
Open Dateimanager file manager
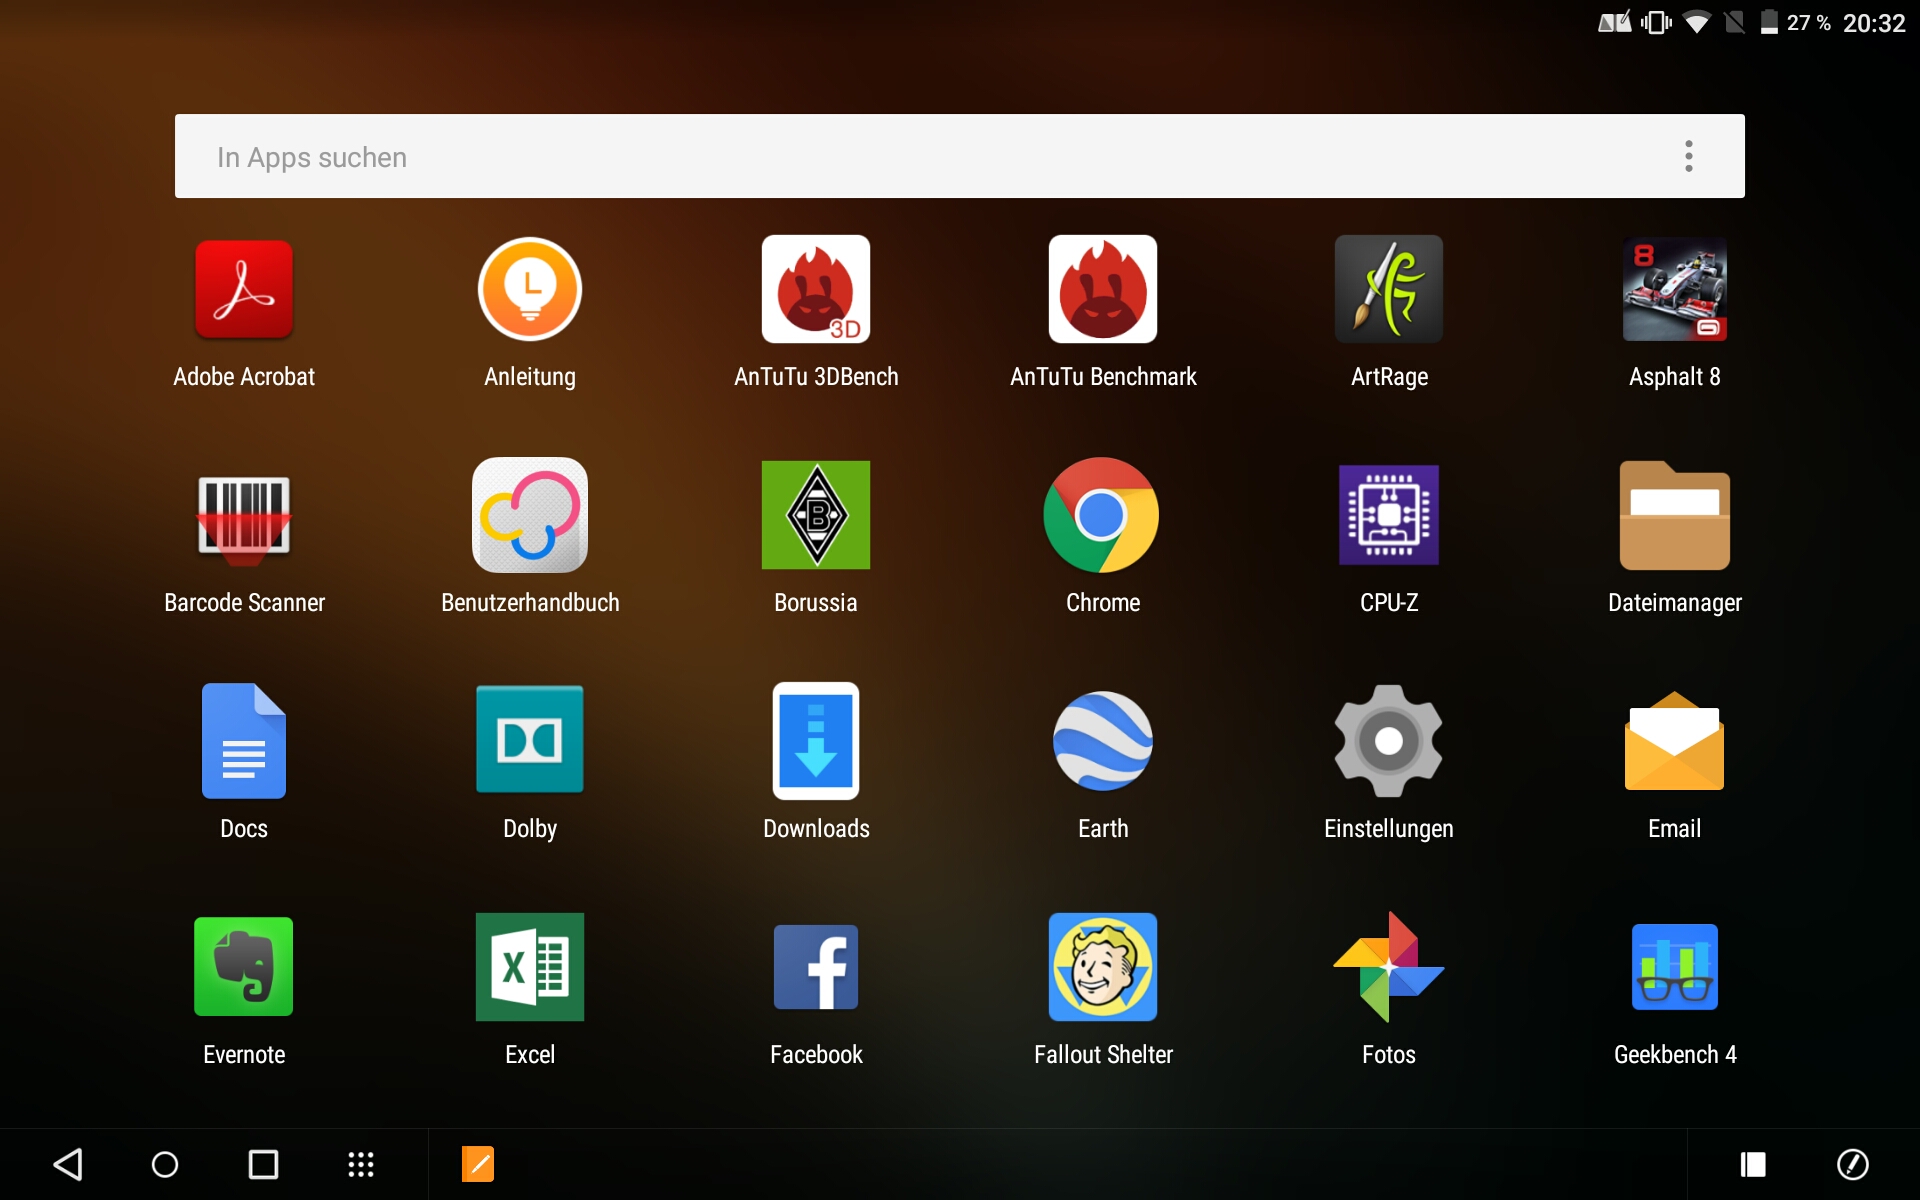[1675, 515]
